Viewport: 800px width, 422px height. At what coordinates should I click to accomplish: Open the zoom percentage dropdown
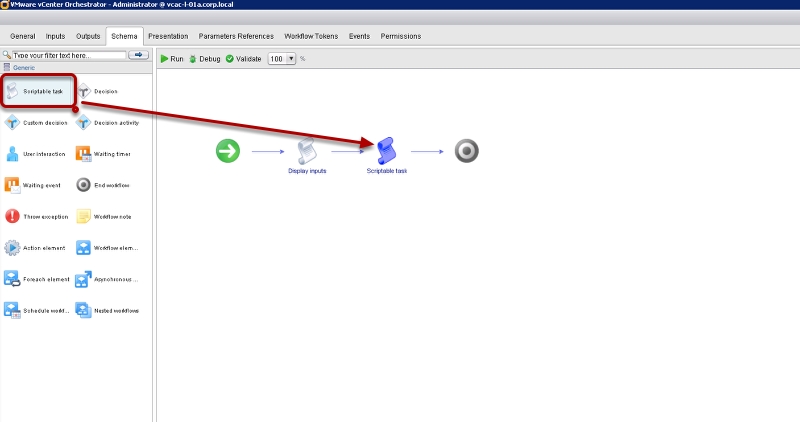click(291, 59)
